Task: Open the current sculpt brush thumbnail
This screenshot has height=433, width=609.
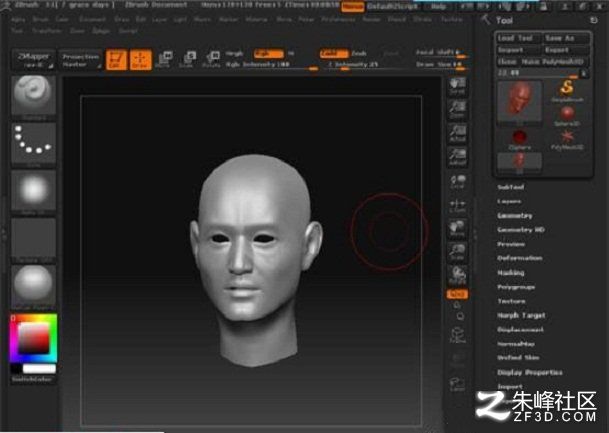Action: [33, 98]
